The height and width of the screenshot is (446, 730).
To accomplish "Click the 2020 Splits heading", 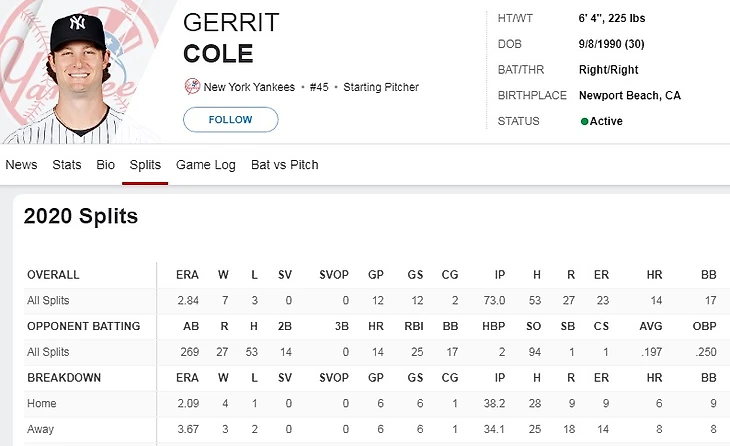I will coord(81,216).
